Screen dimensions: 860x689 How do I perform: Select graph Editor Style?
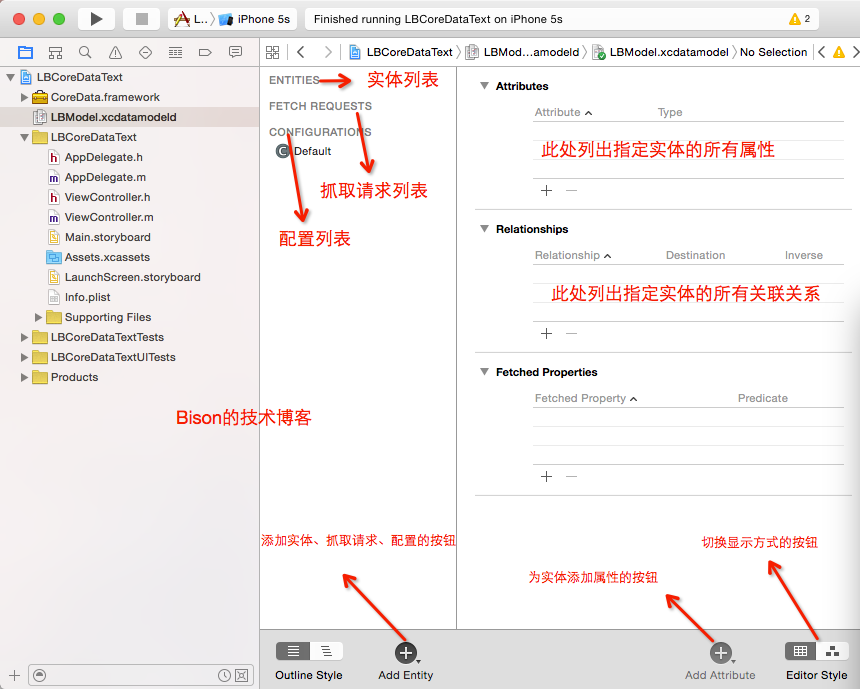[833, 651]
